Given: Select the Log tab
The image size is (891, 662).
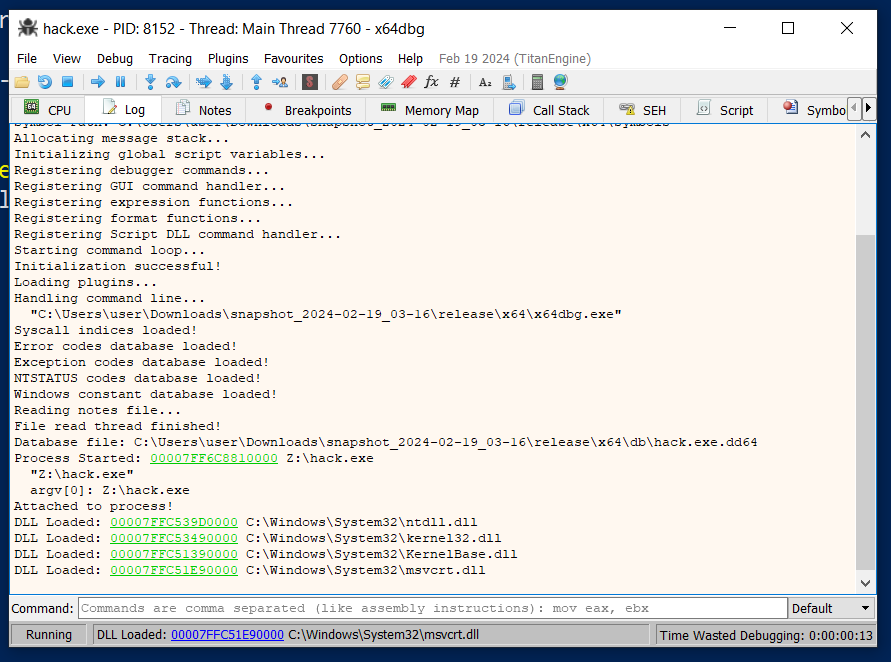Looking at the screenshot, I should coord(123,109).
